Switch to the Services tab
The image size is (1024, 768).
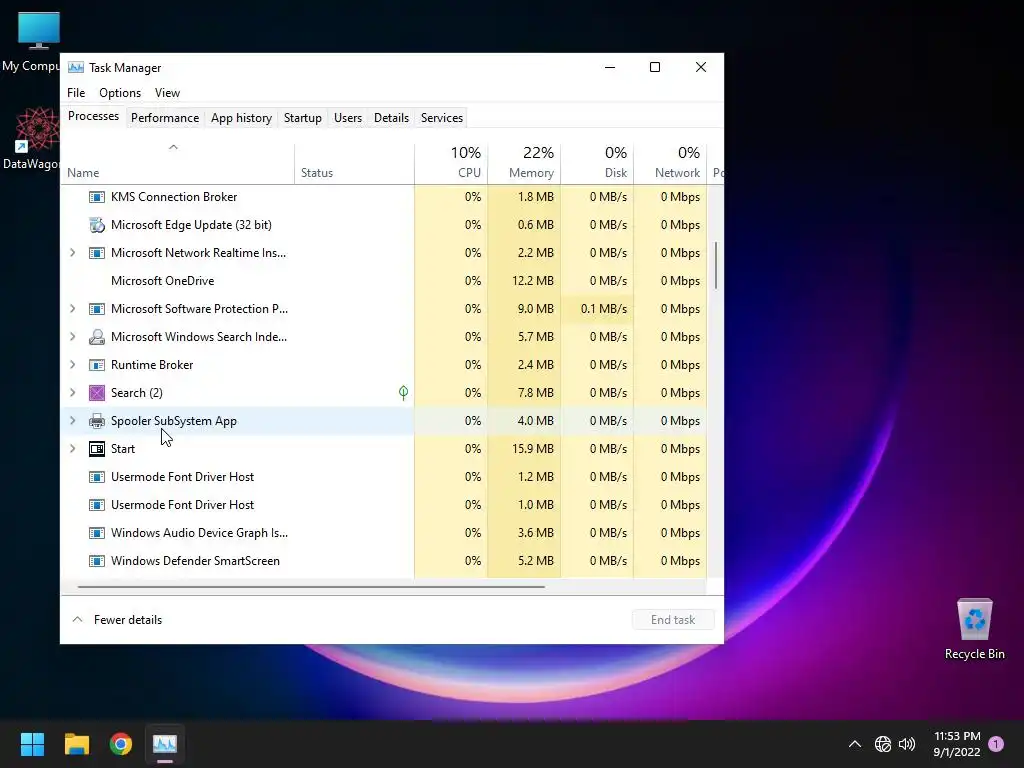(x=441, y=118)
